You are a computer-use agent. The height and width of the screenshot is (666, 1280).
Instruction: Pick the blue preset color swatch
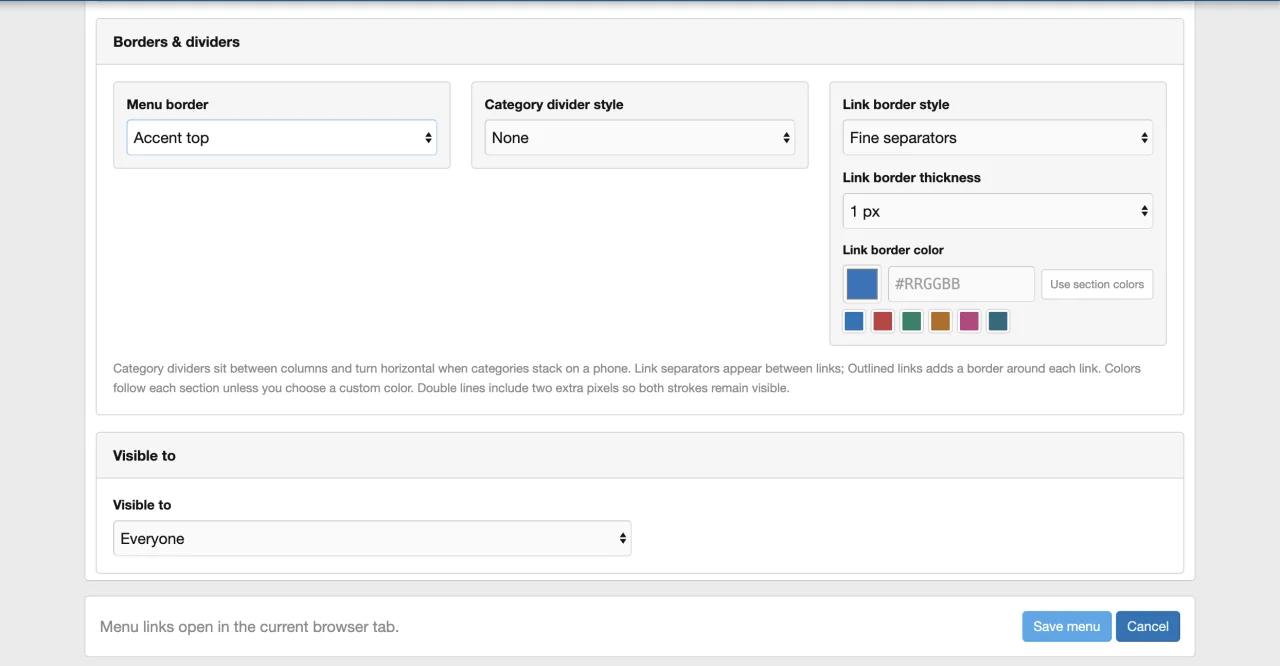point(854,321)
